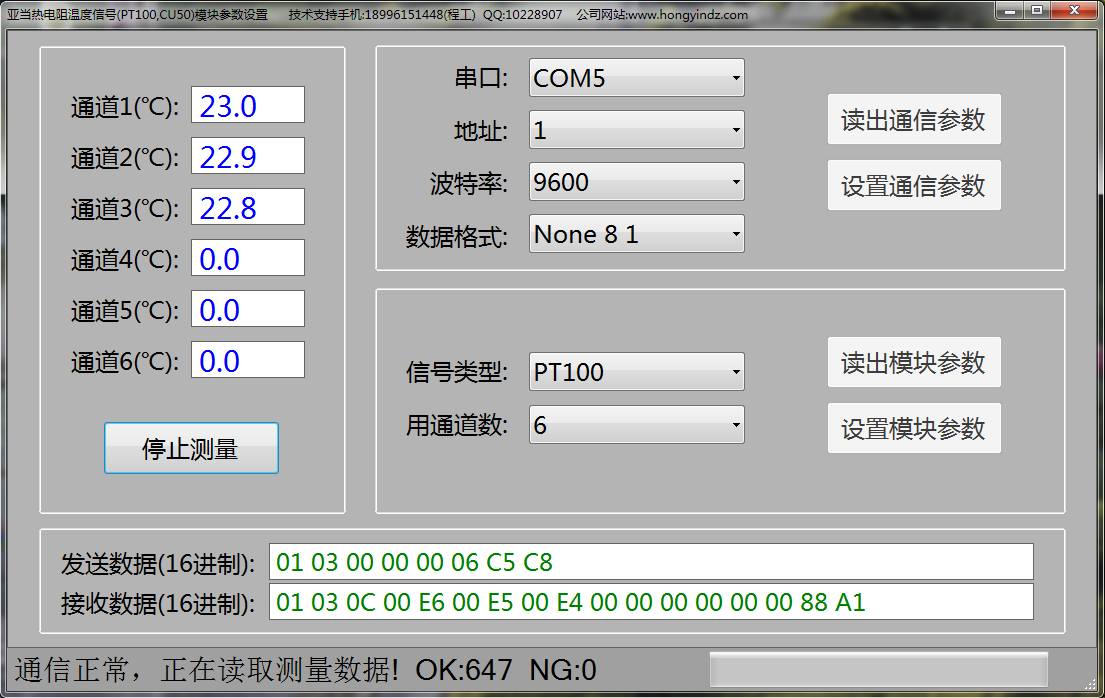Expand the 数据格式 None 8 1 dropdown
The width and height of the screenshot is (1105, 698).
tap(636, 234)
